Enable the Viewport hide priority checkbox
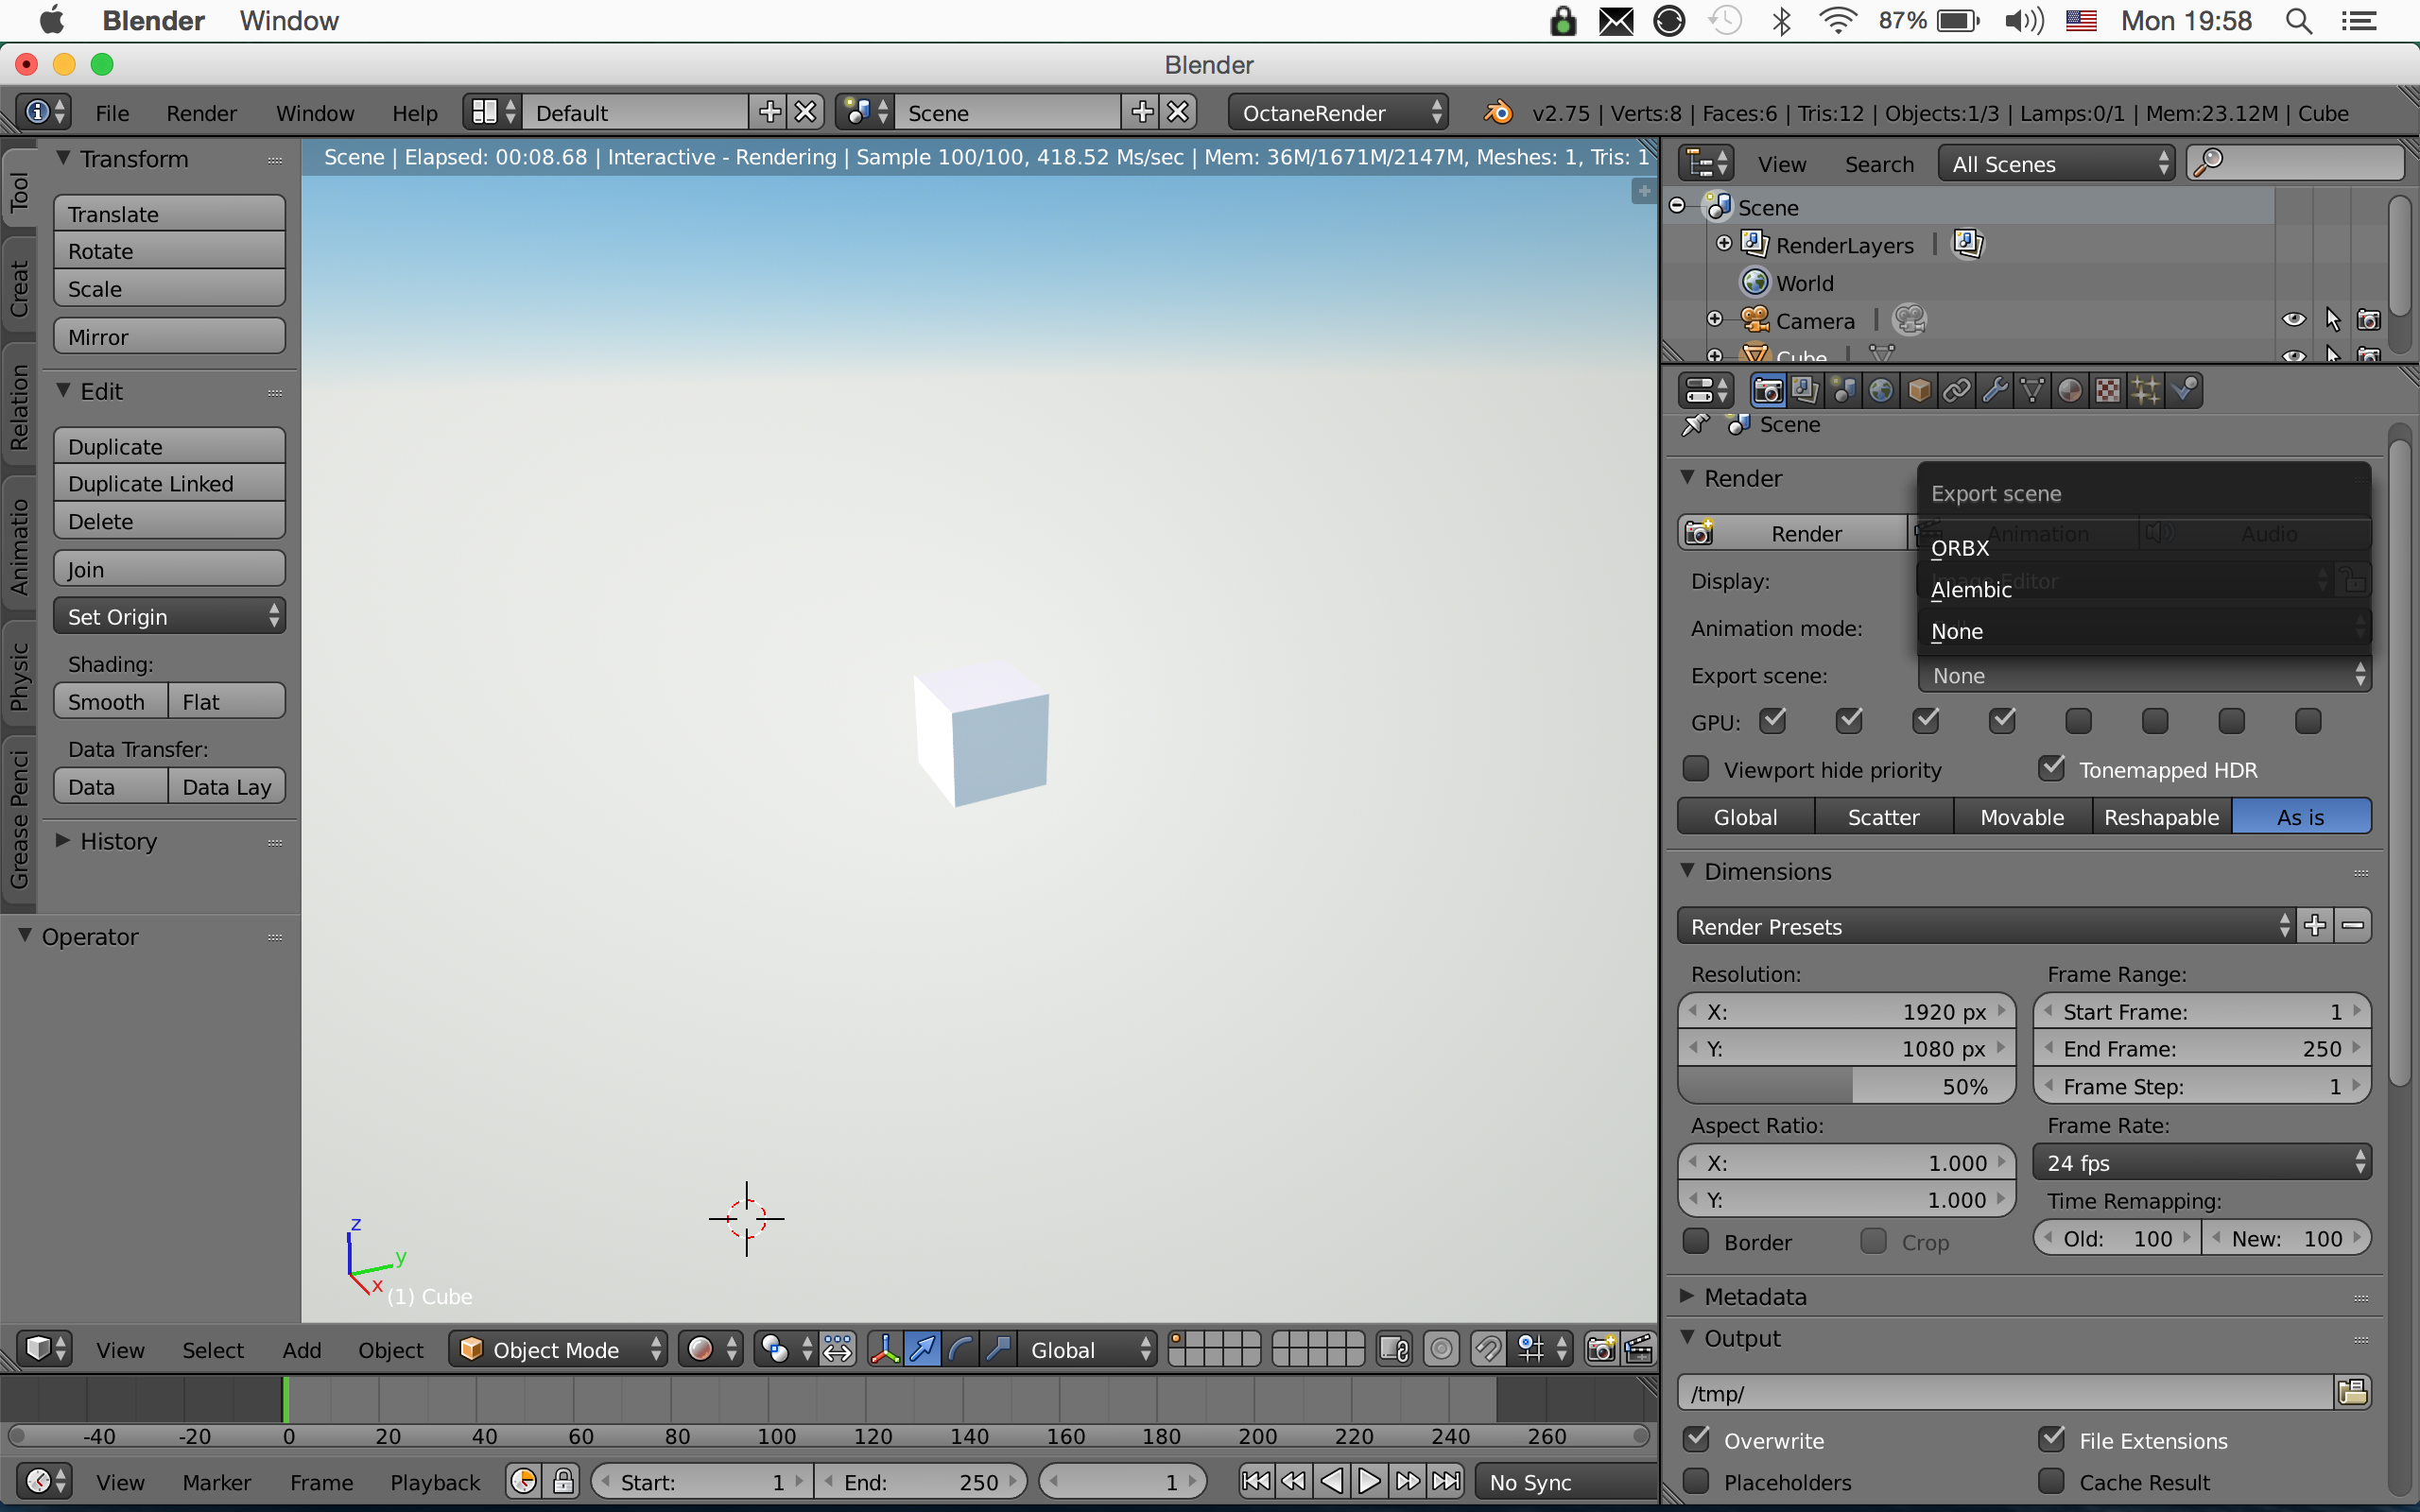Image resolution: width=2420 pixels, height=1512 pixels. pyautogui.click(x=1696, y=768)
